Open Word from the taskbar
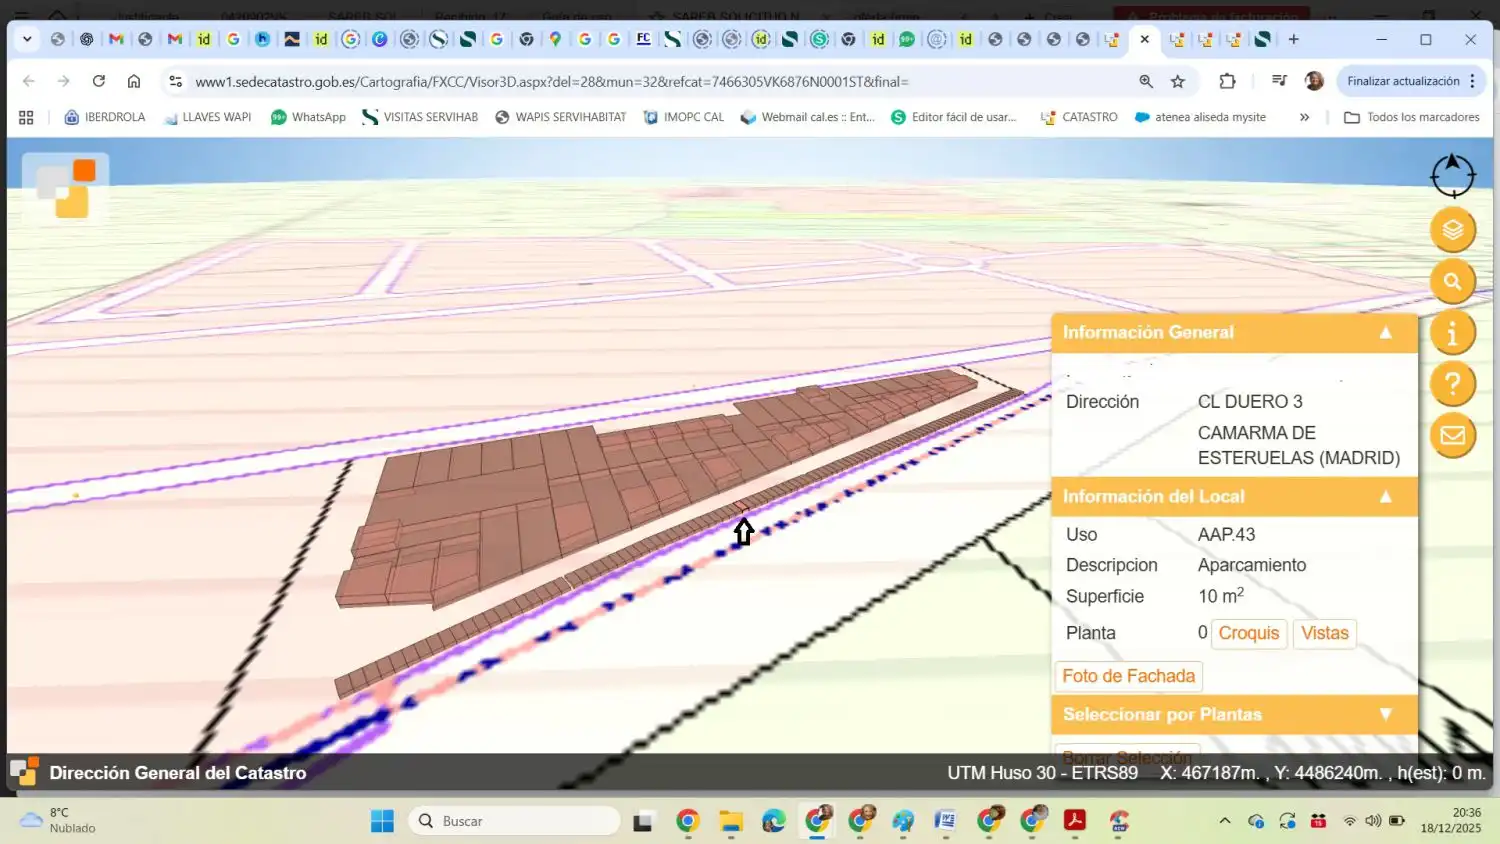Viewport: 1500px width, 844px height. point(945,821)
